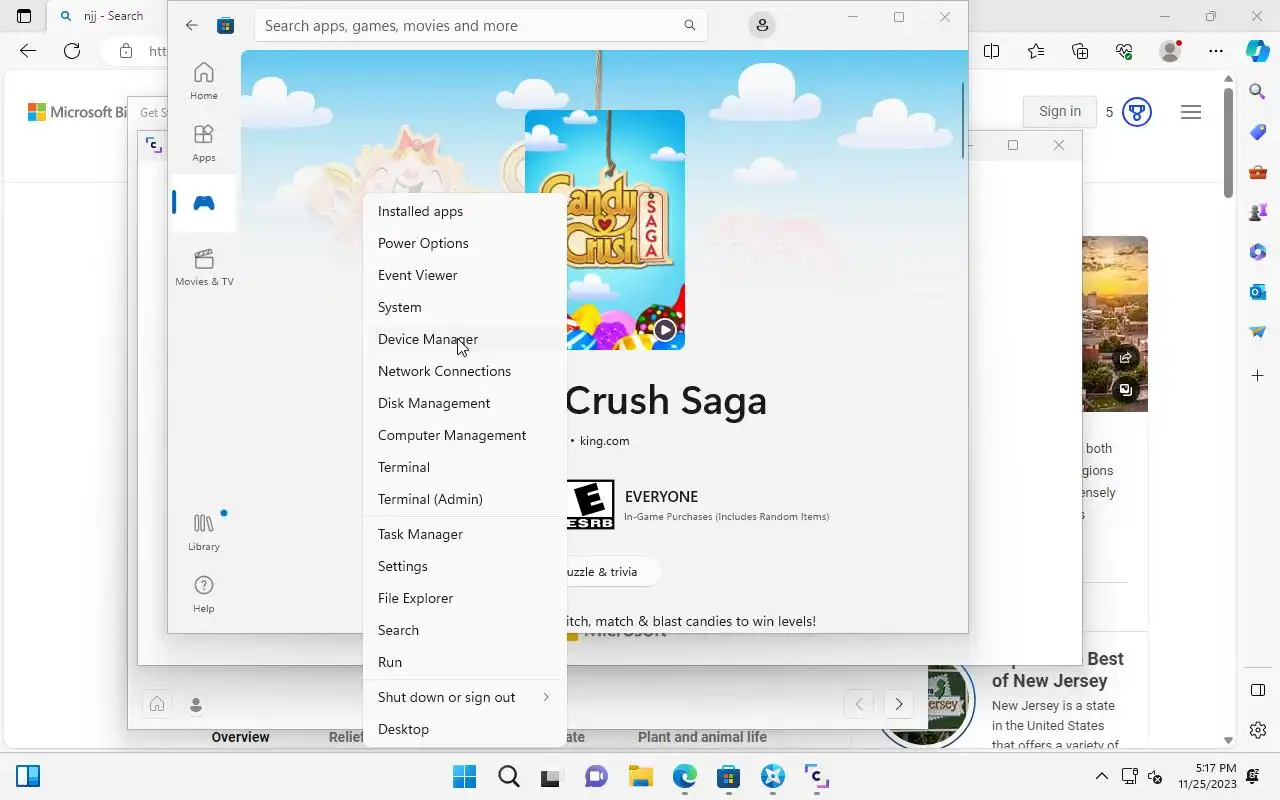The height and width of the screenshot is (800, 1280).
Task: Select the Gaming controller icon in Store sidebar
Action: [x=204, y=203]
